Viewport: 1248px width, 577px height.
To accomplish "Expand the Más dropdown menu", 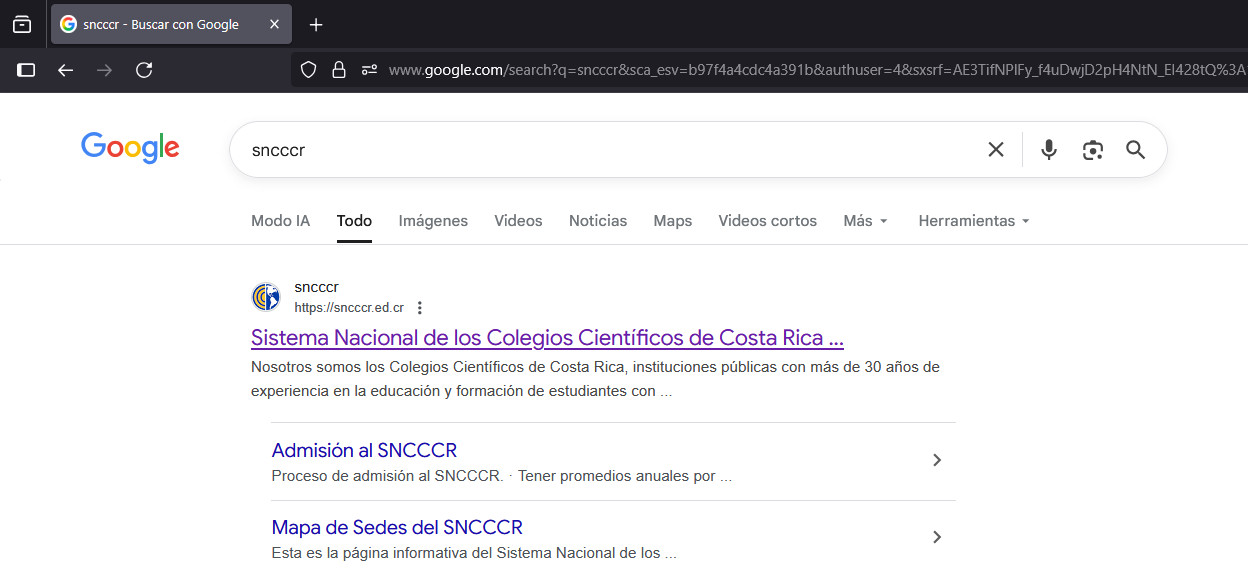I will point(865,221).
